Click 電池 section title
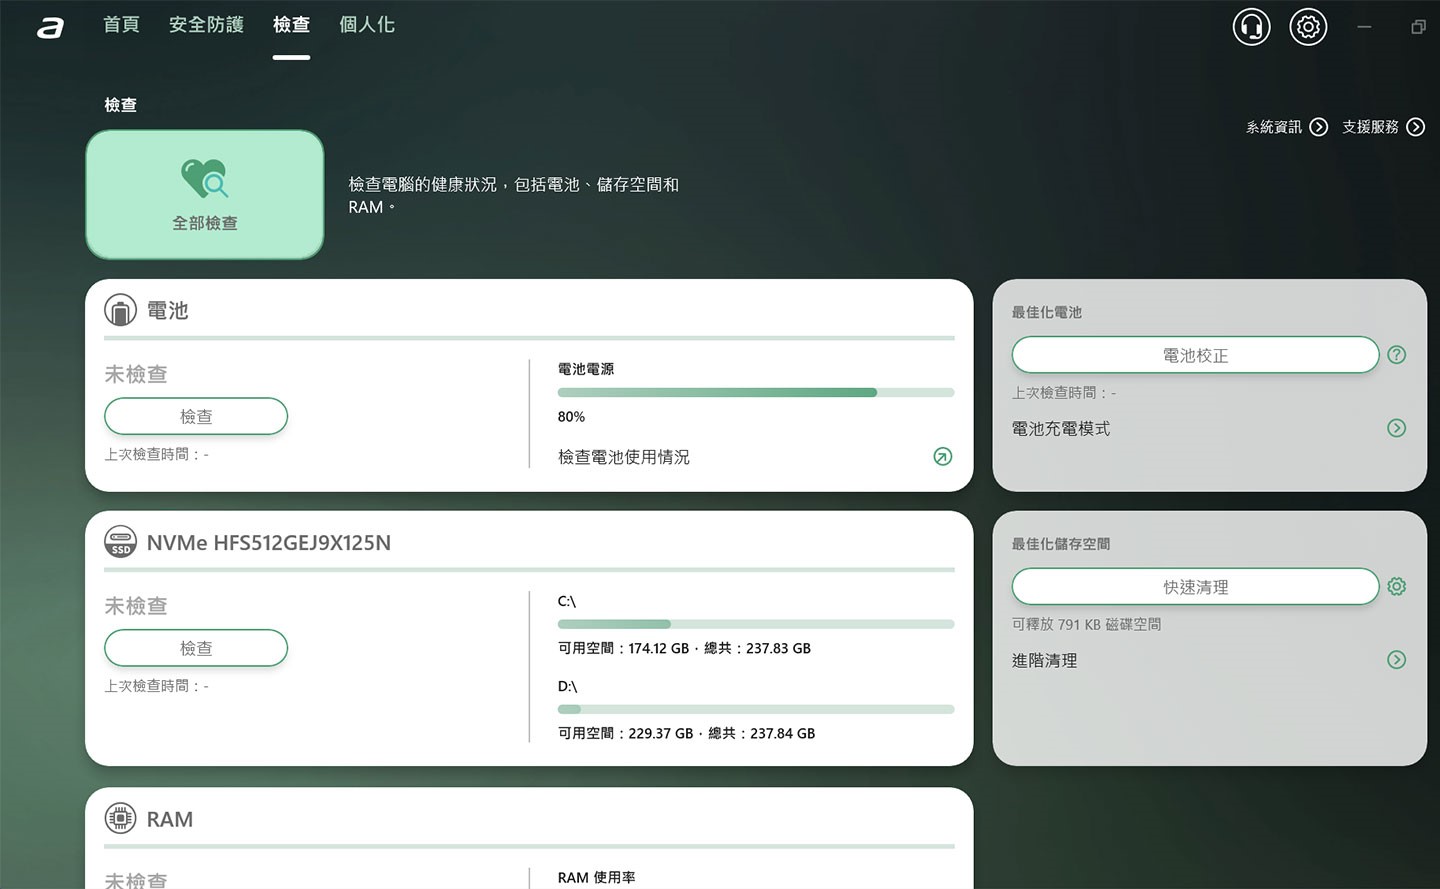 coord(168,310)
